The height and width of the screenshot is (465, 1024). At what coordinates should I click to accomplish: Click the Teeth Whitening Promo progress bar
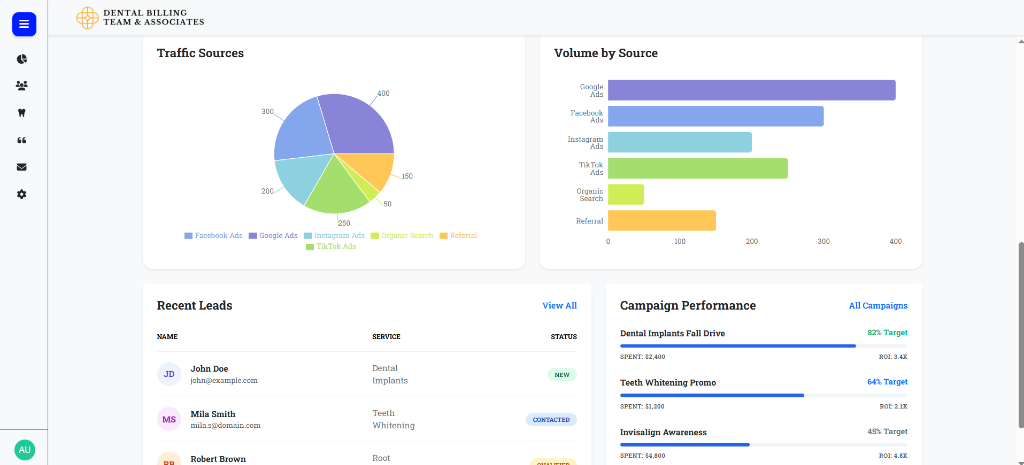pos(763,395)
